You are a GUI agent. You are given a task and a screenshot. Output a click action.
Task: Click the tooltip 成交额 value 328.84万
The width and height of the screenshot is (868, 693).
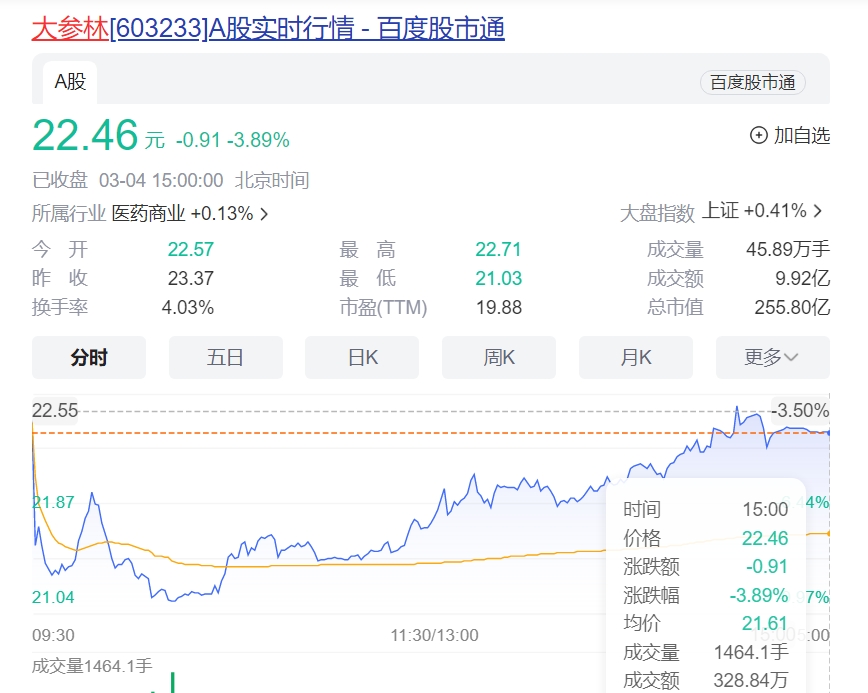751,681
